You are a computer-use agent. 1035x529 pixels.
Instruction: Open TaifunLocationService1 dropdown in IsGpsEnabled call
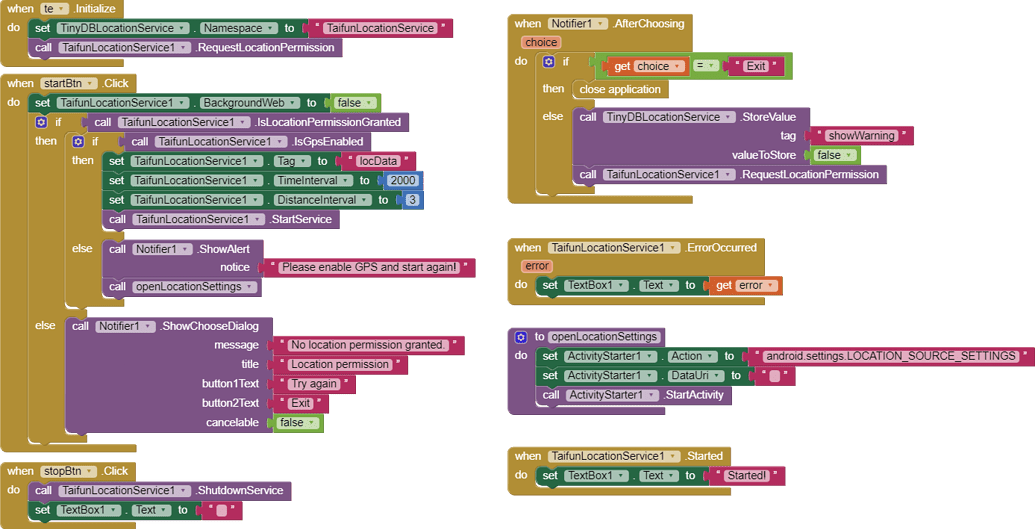pos(221,141)
